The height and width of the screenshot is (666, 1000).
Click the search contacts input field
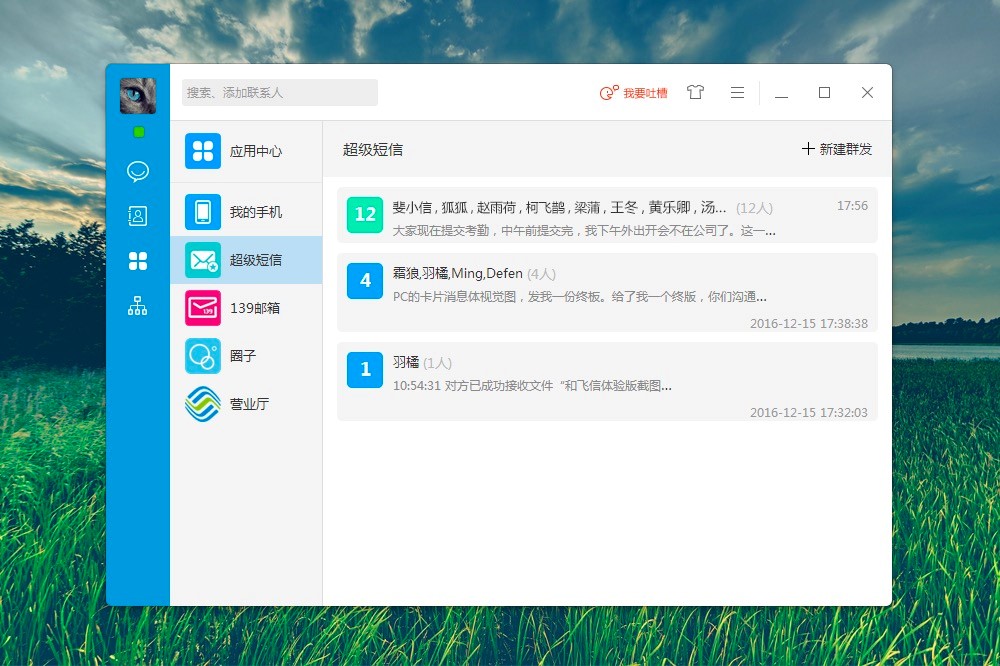click(x=280, y=92)
